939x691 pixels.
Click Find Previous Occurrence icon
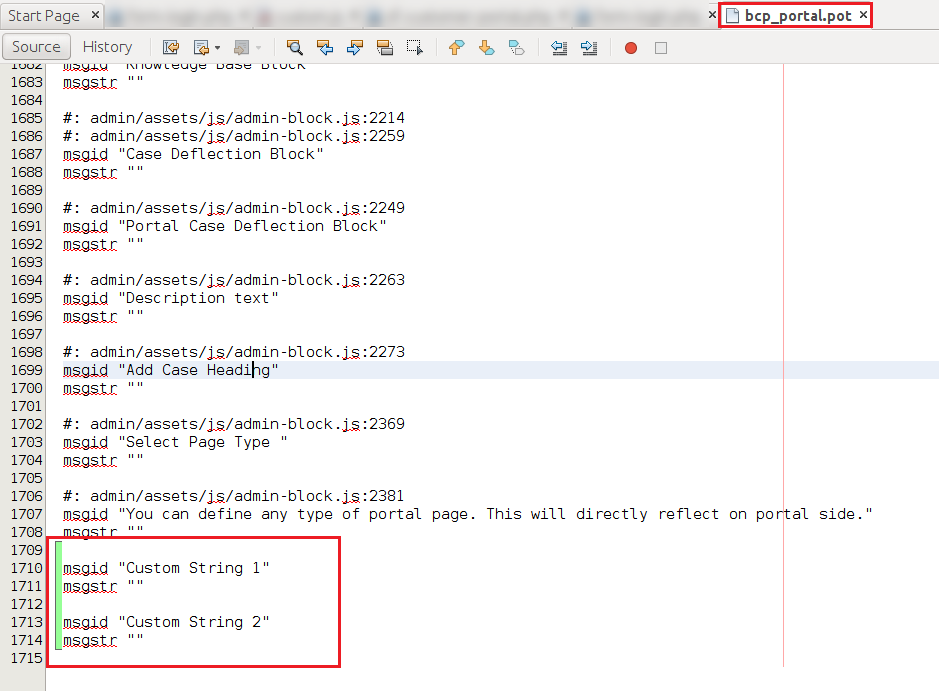(324, 47)
